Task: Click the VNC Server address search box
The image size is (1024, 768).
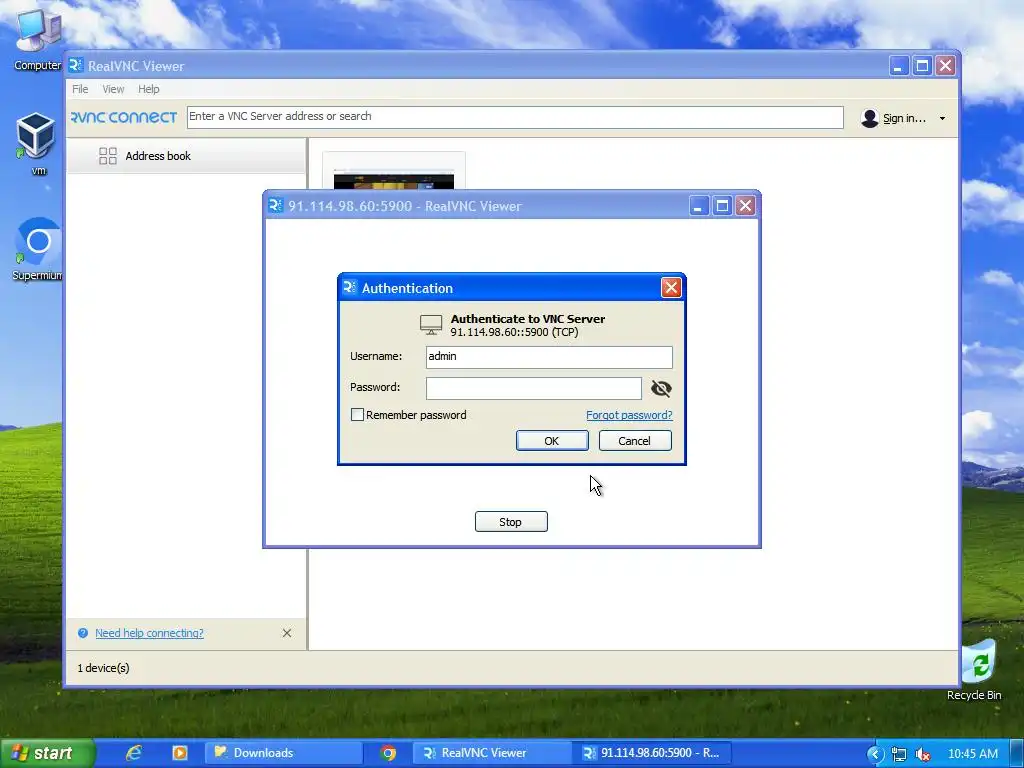Action: click(515, 117)
